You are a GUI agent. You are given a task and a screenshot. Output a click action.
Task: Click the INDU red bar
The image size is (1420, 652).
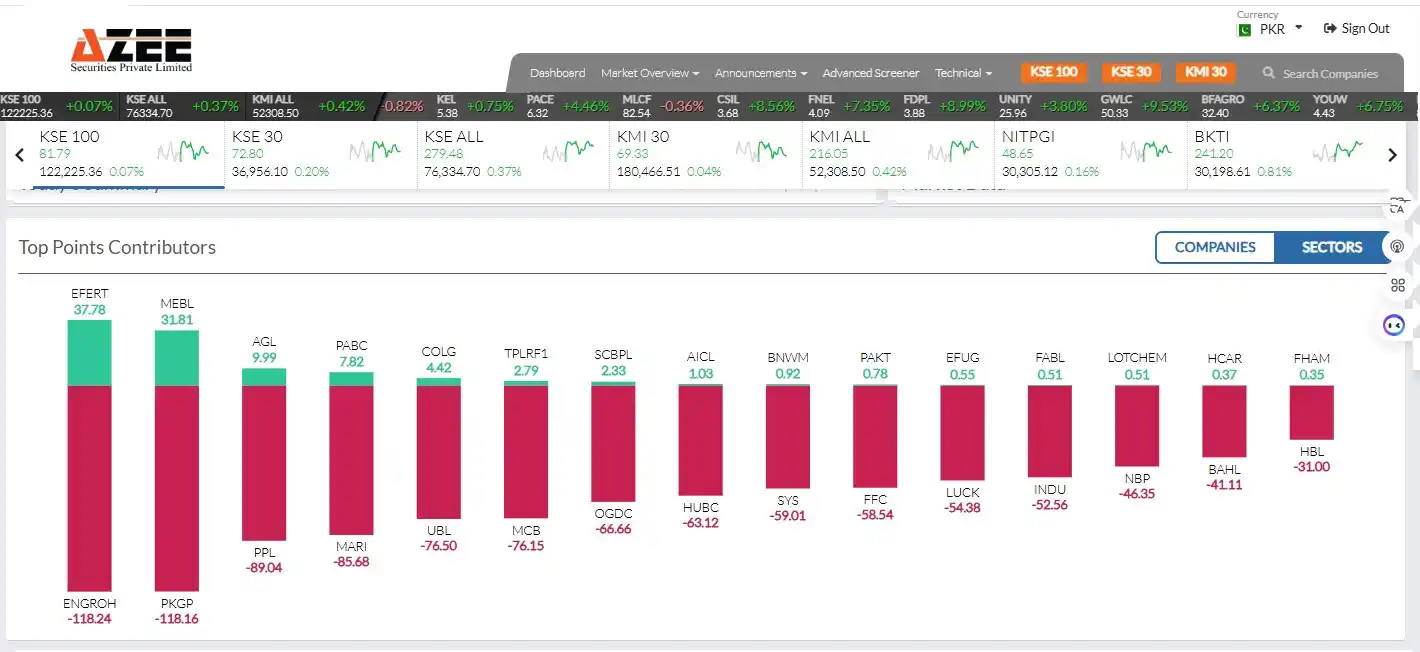(1050, 431)
